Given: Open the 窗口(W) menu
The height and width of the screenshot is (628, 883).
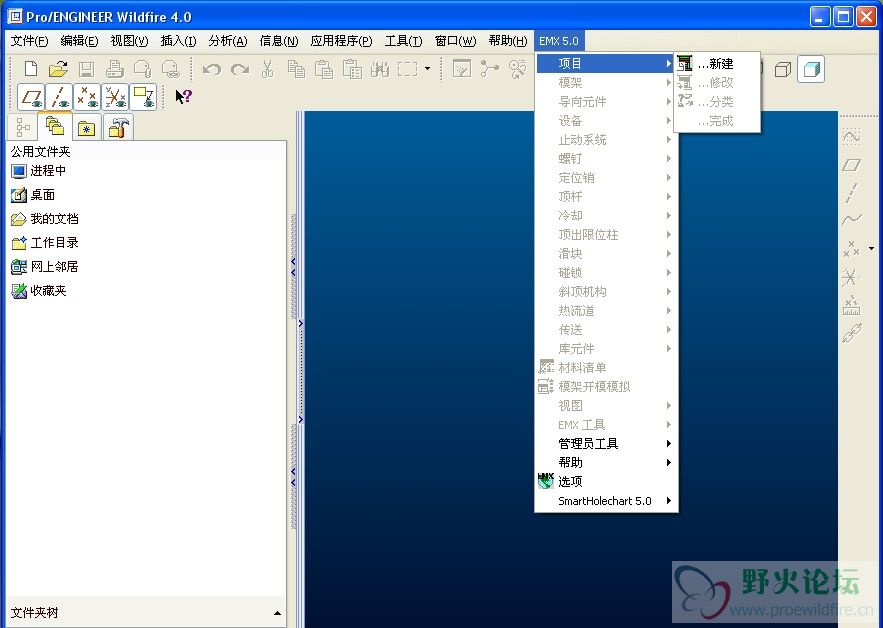Looking at the screenshot, I should tap(455, 41).
